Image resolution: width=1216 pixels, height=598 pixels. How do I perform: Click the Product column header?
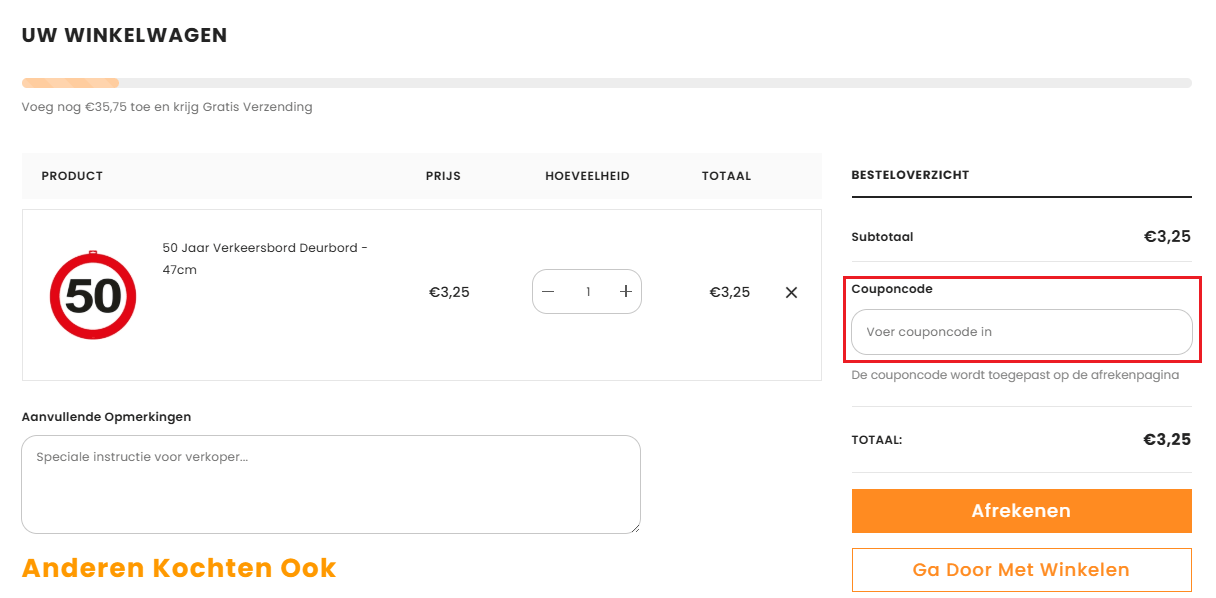point(72,176)
